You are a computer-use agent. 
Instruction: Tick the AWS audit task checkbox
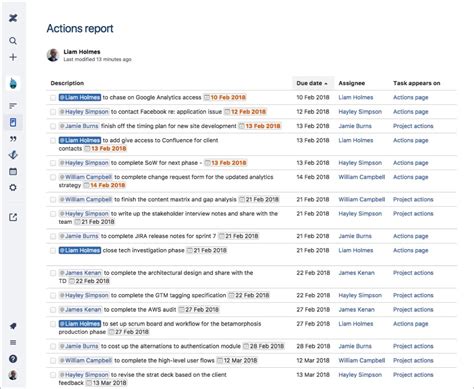(53, 310)
